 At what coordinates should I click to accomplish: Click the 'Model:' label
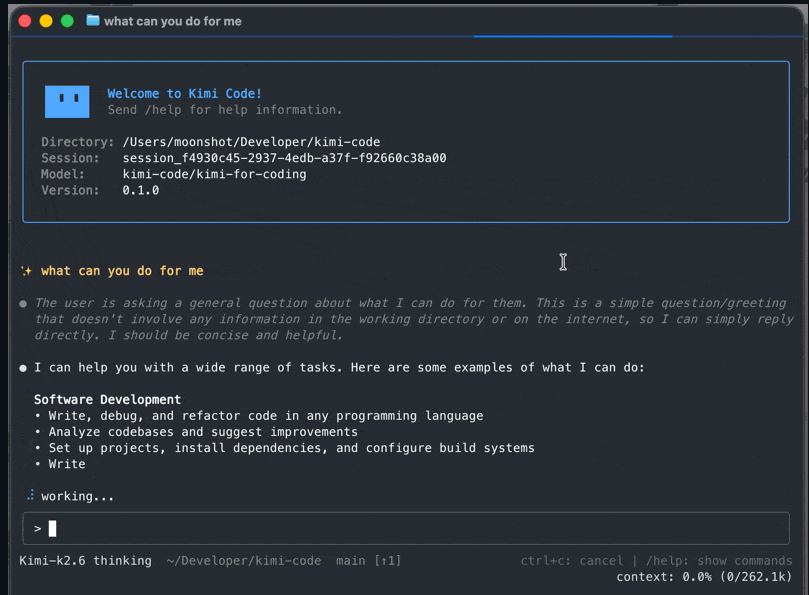pyautogui.click(x=63, y=174)
